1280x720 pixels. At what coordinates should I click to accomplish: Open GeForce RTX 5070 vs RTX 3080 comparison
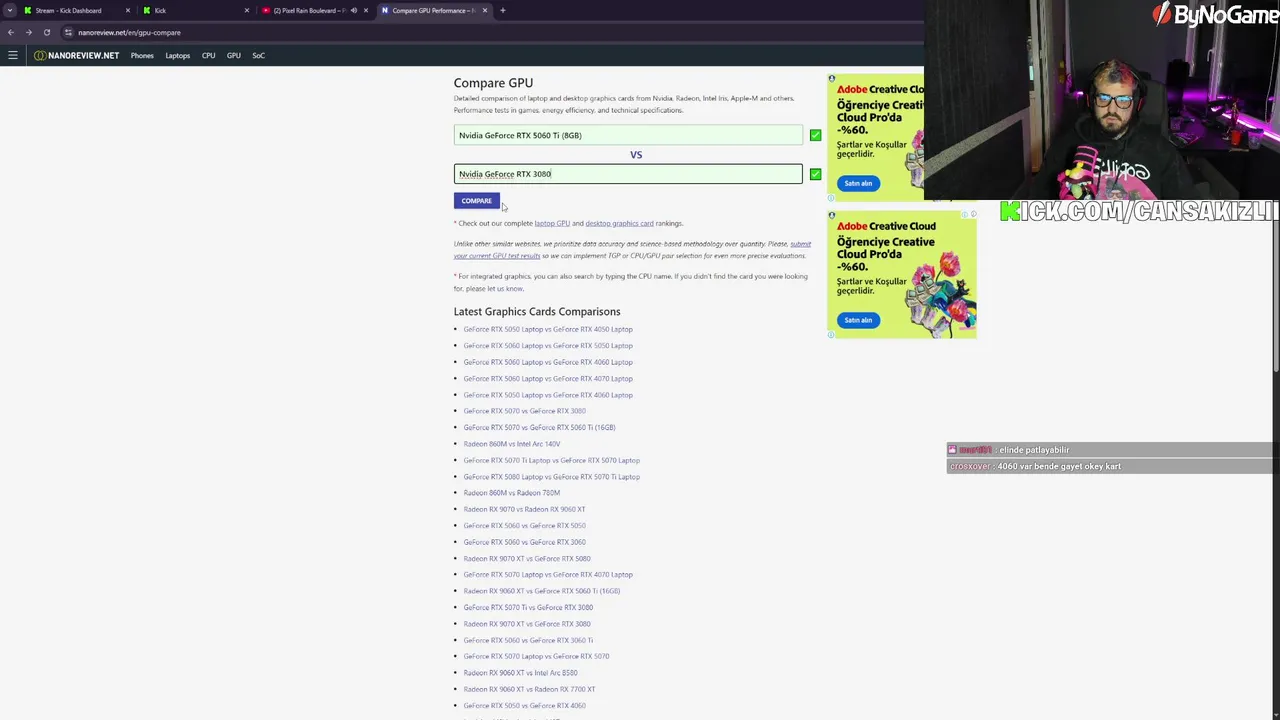(524, 411)
